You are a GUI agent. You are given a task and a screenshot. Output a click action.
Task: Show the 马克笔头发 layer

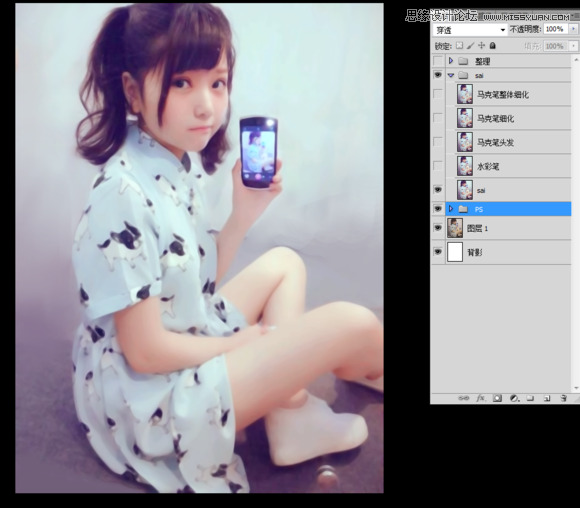tap(438, 142)
